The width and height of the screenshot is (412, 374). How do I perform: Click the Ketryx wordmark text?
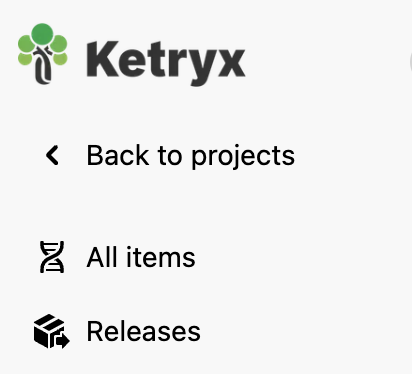[166, 63]
